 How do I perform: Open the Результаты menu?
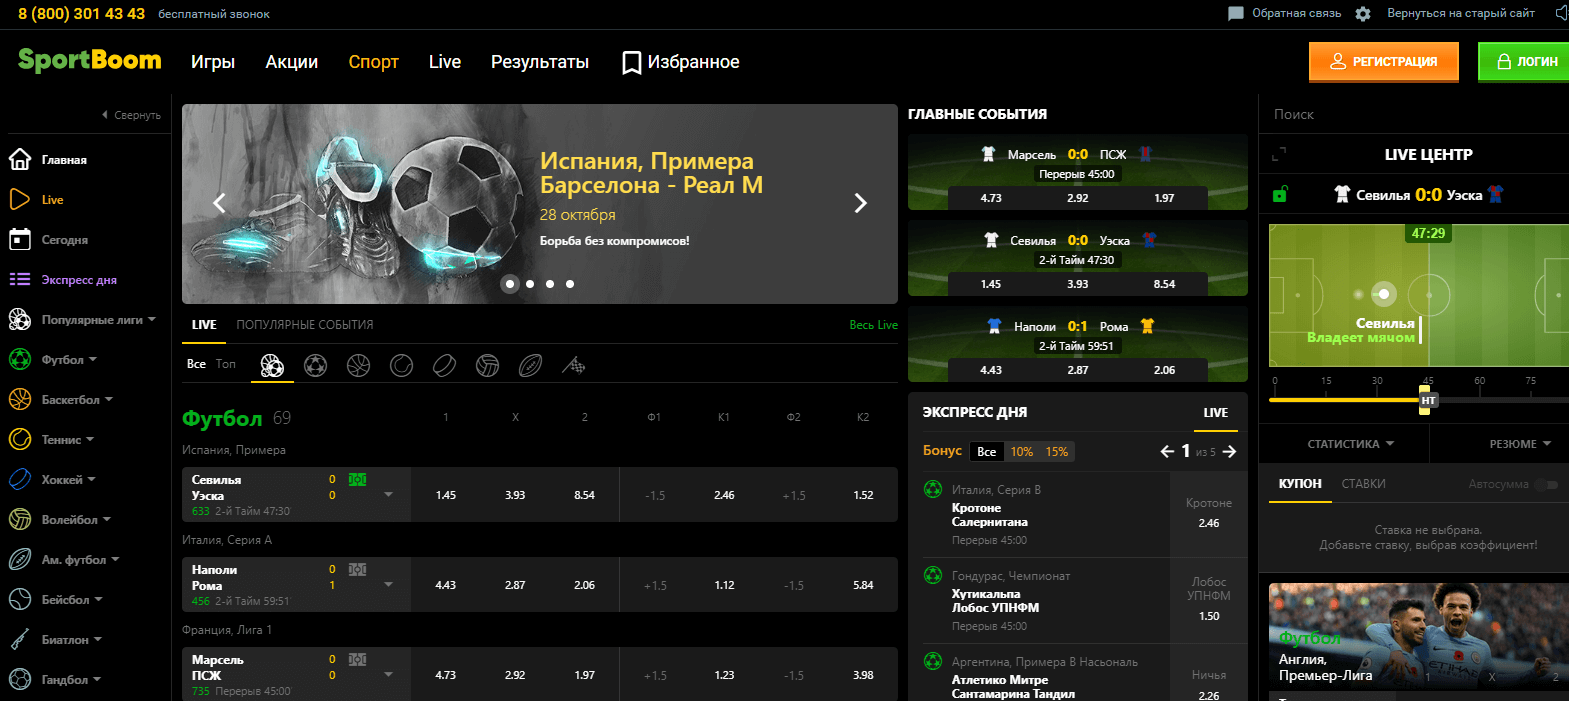pyautogui.click(x=540, y=62)
